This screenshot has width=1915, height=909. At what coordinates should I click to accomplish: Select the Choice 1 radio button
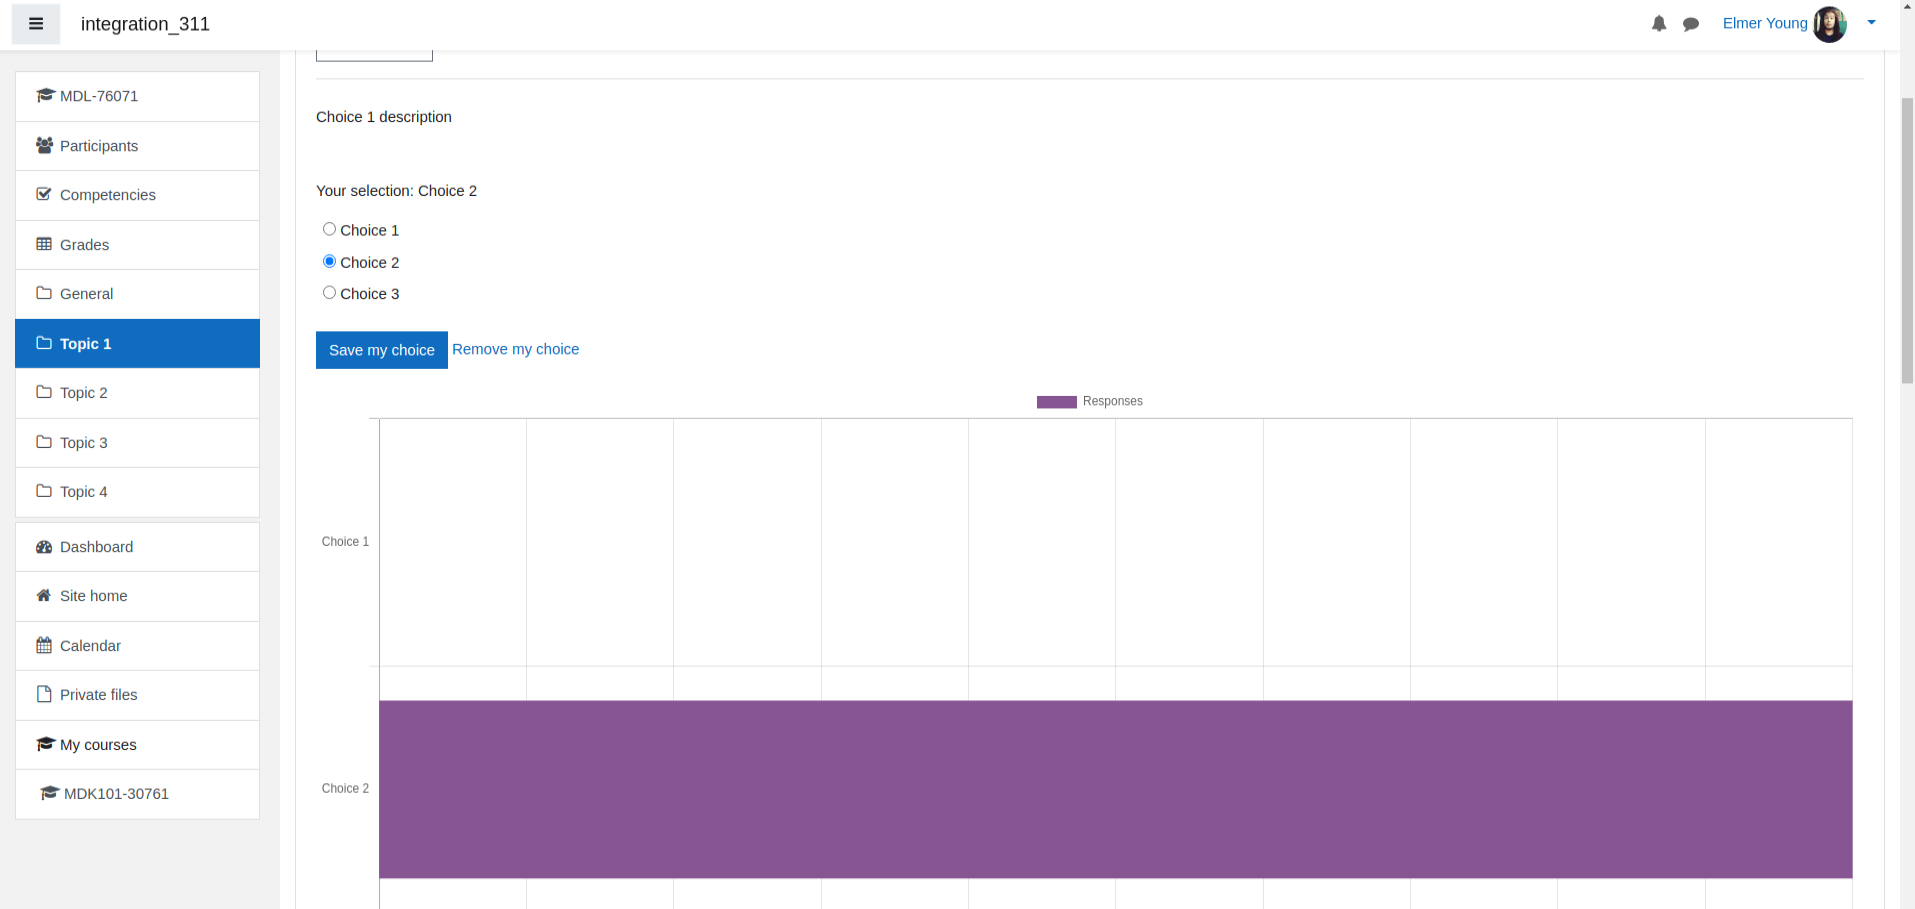point(329,229)
